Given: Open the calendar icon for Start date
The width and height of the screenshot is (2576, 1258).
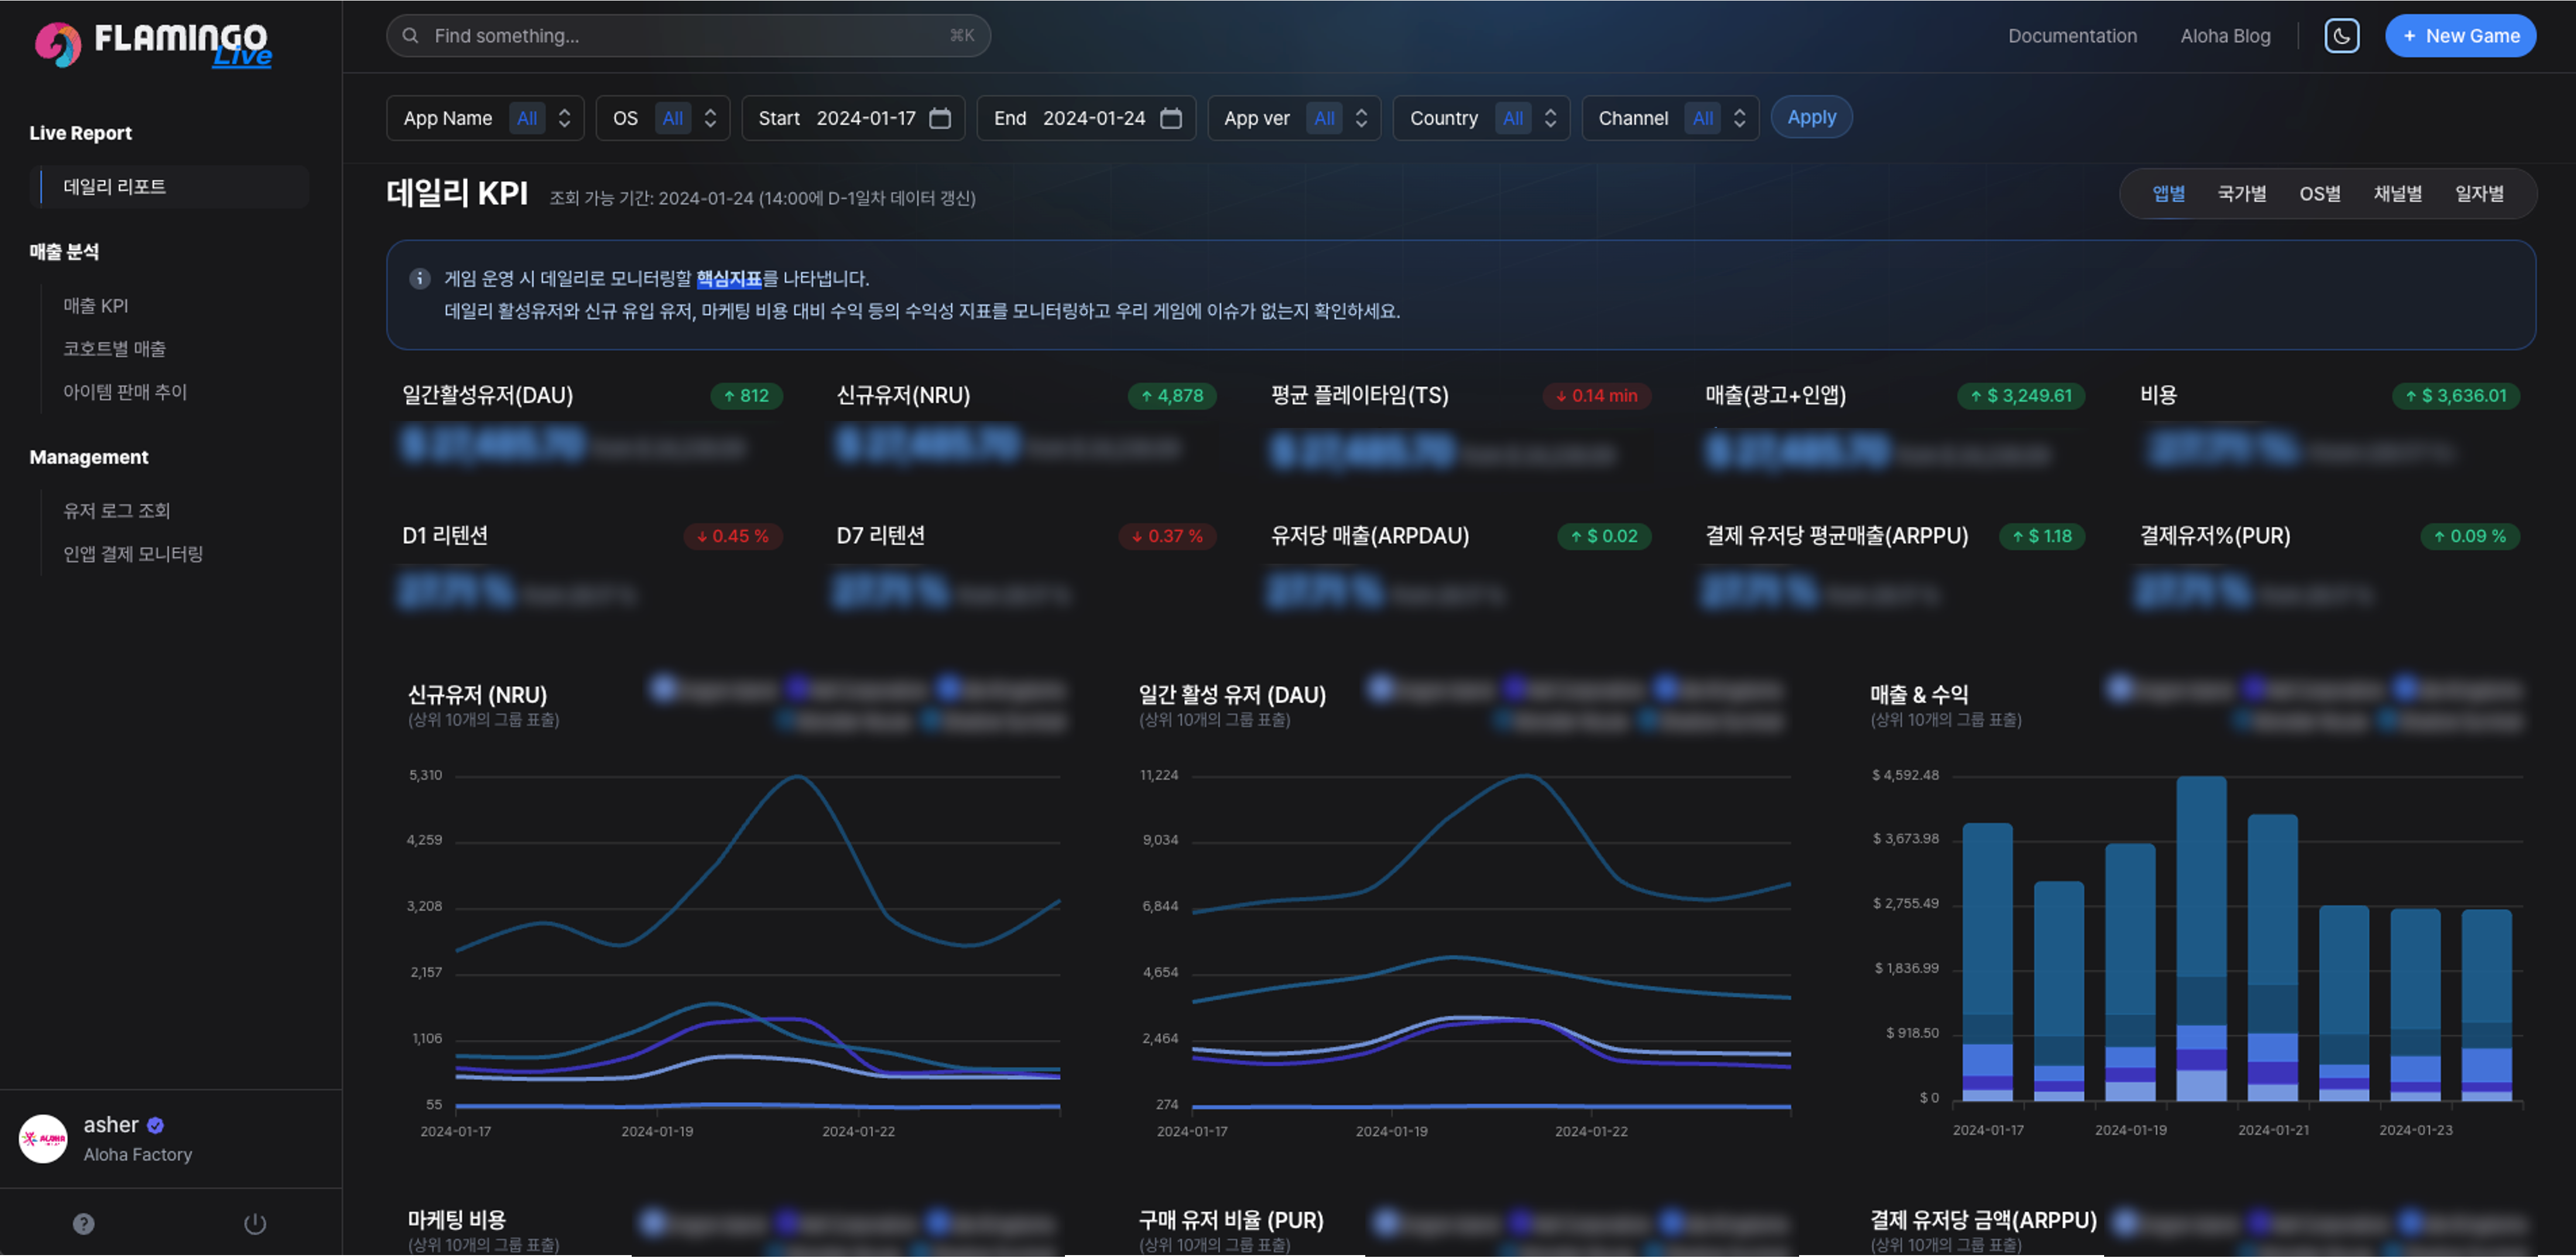Looking at the screenshot, I should tap(940, 117).
